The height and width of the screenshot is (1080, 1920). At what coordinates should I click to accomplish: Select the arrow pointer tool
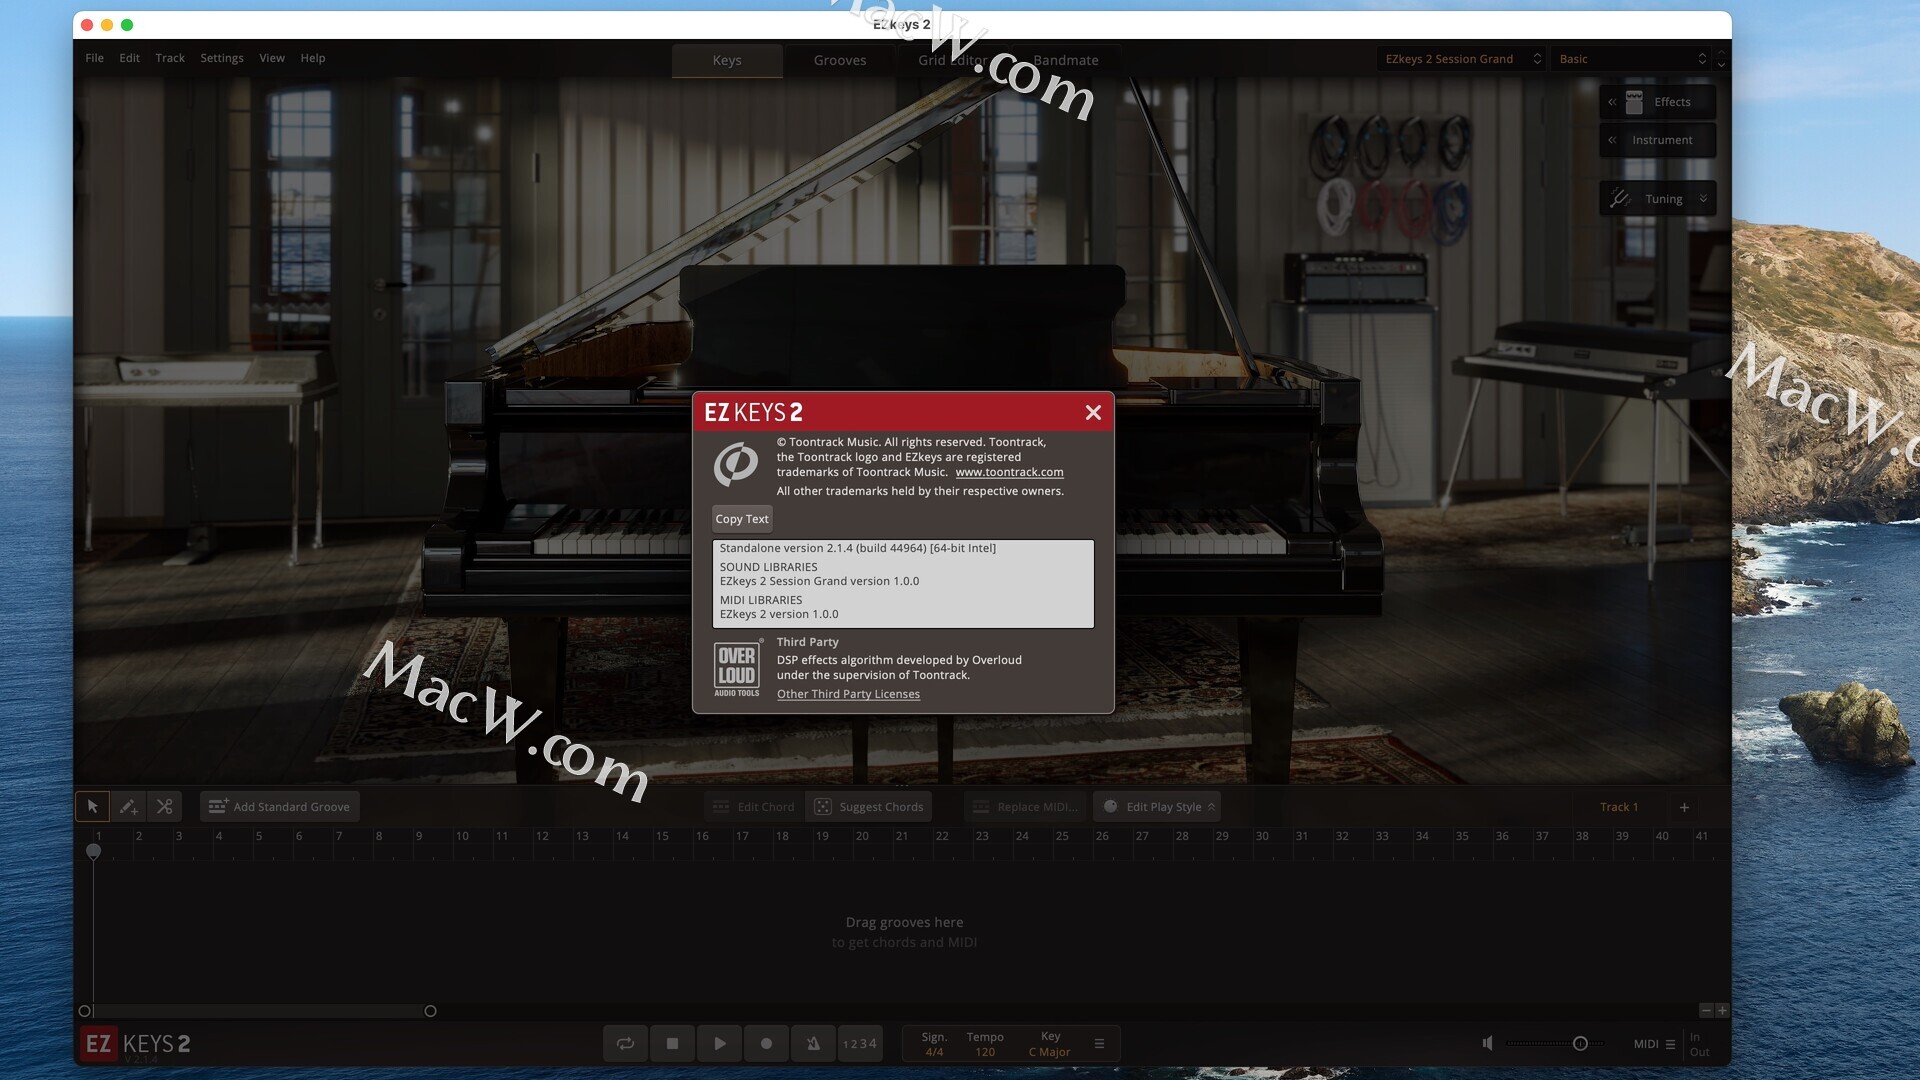[93, 806]
